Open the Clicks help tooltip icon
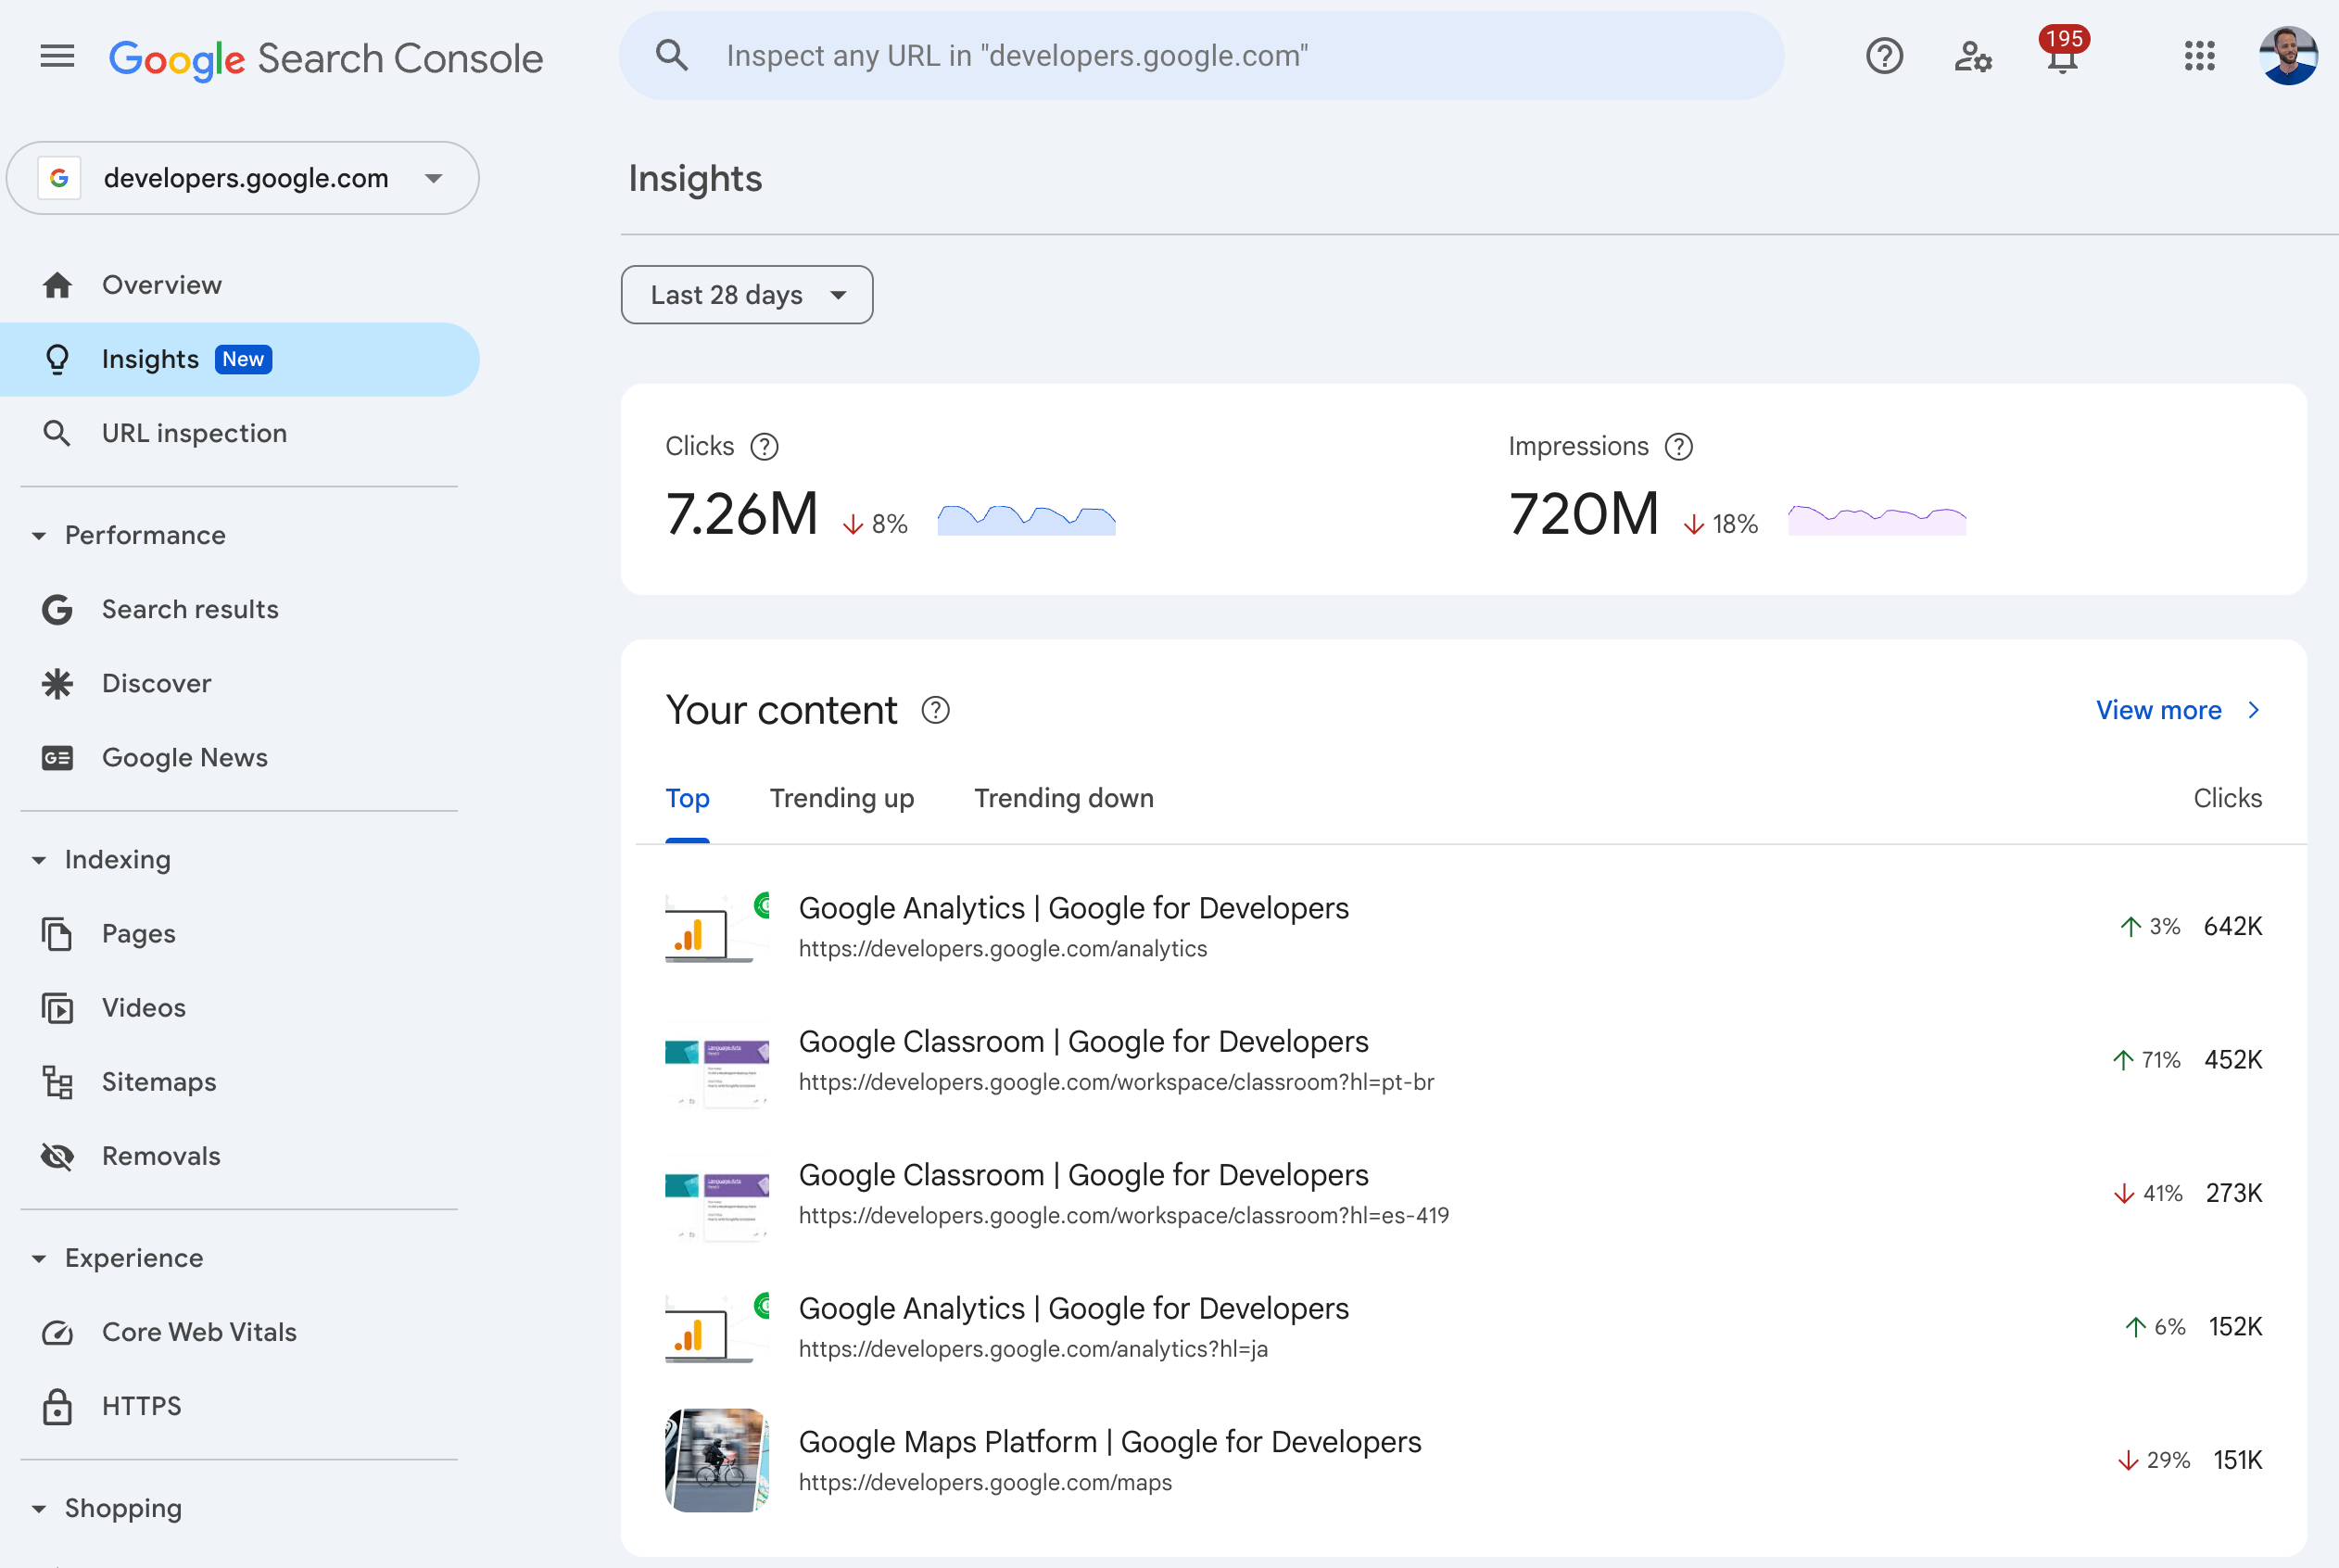 pyautogui.click(x=764, y=446)
